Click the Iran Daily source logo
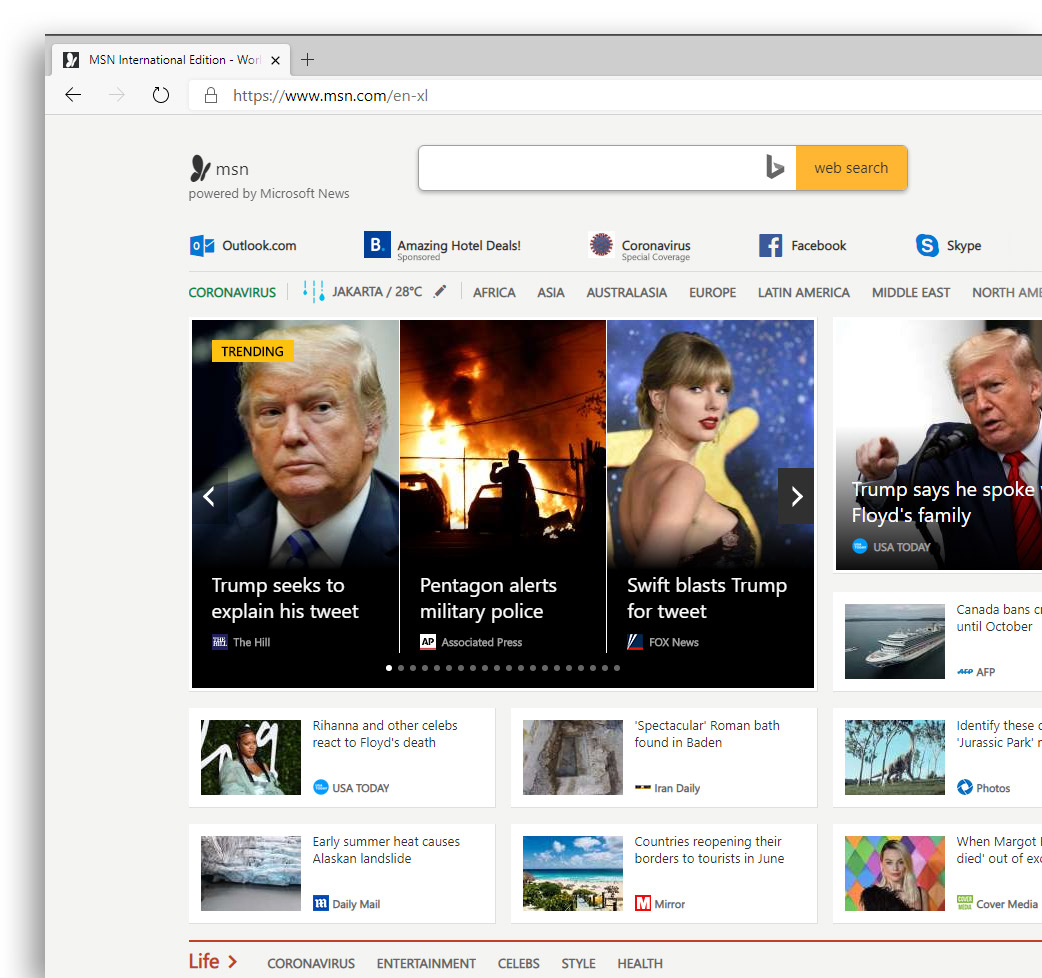The height and width of the screenshot is (978, 1042). pos(643,788)
